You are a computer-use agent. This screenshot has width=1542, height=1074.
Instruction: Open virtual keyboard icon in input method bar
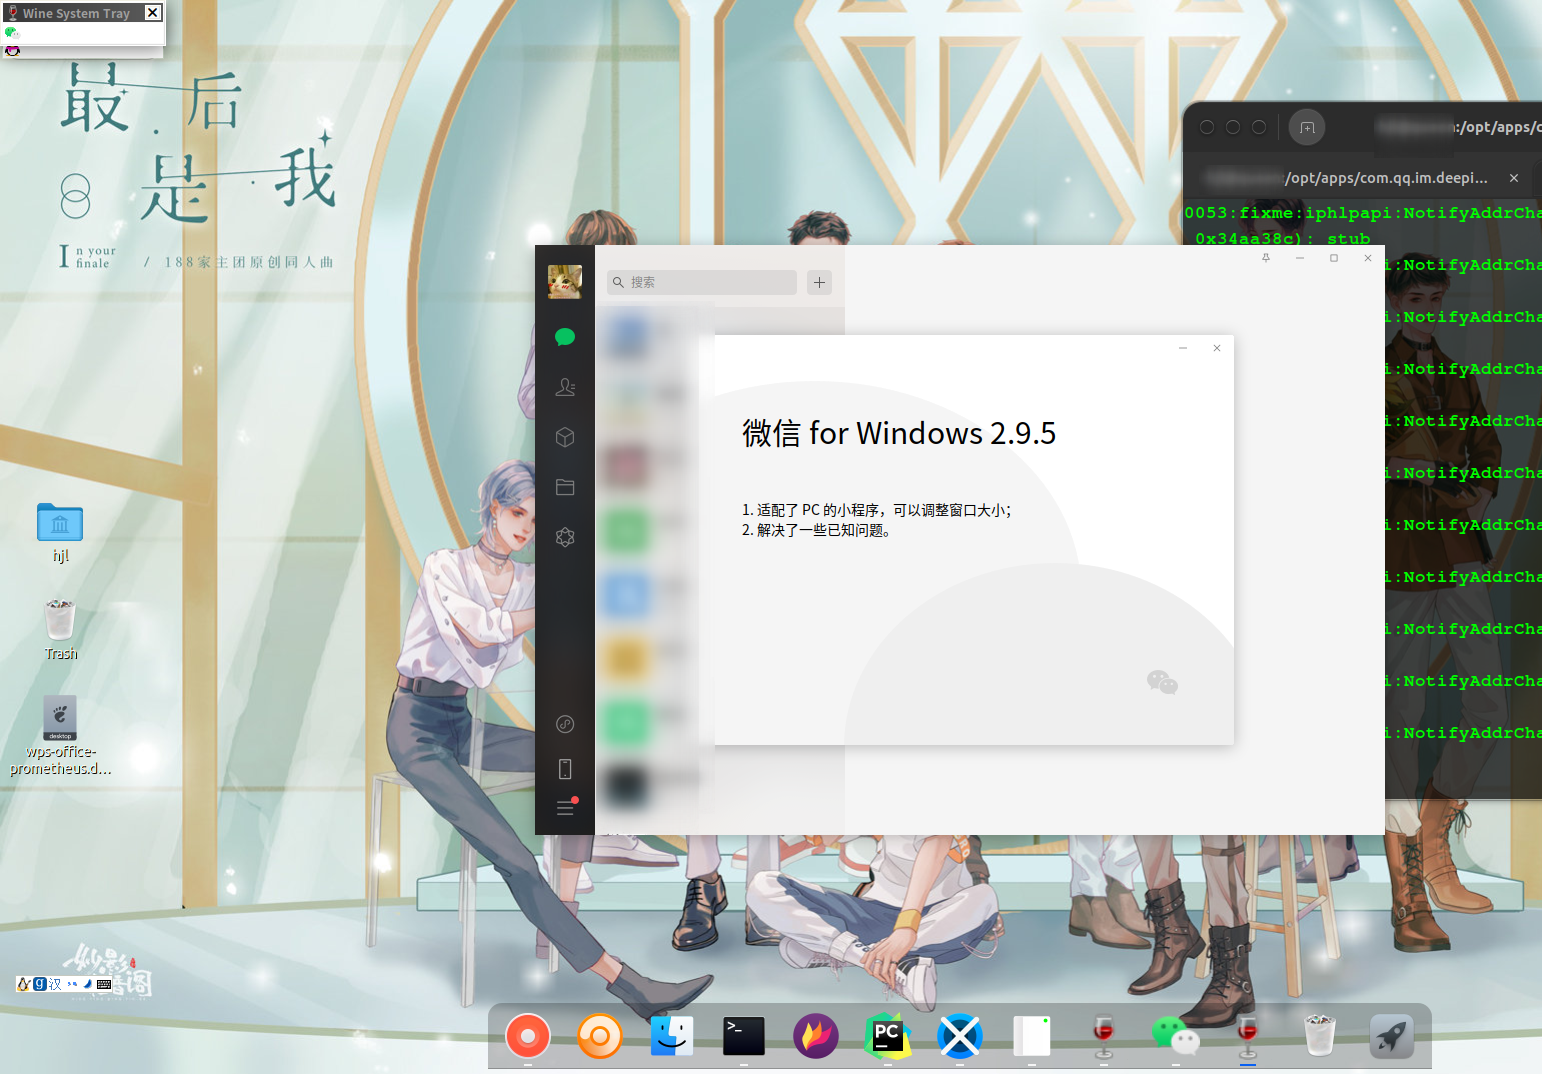click(104, 984)
